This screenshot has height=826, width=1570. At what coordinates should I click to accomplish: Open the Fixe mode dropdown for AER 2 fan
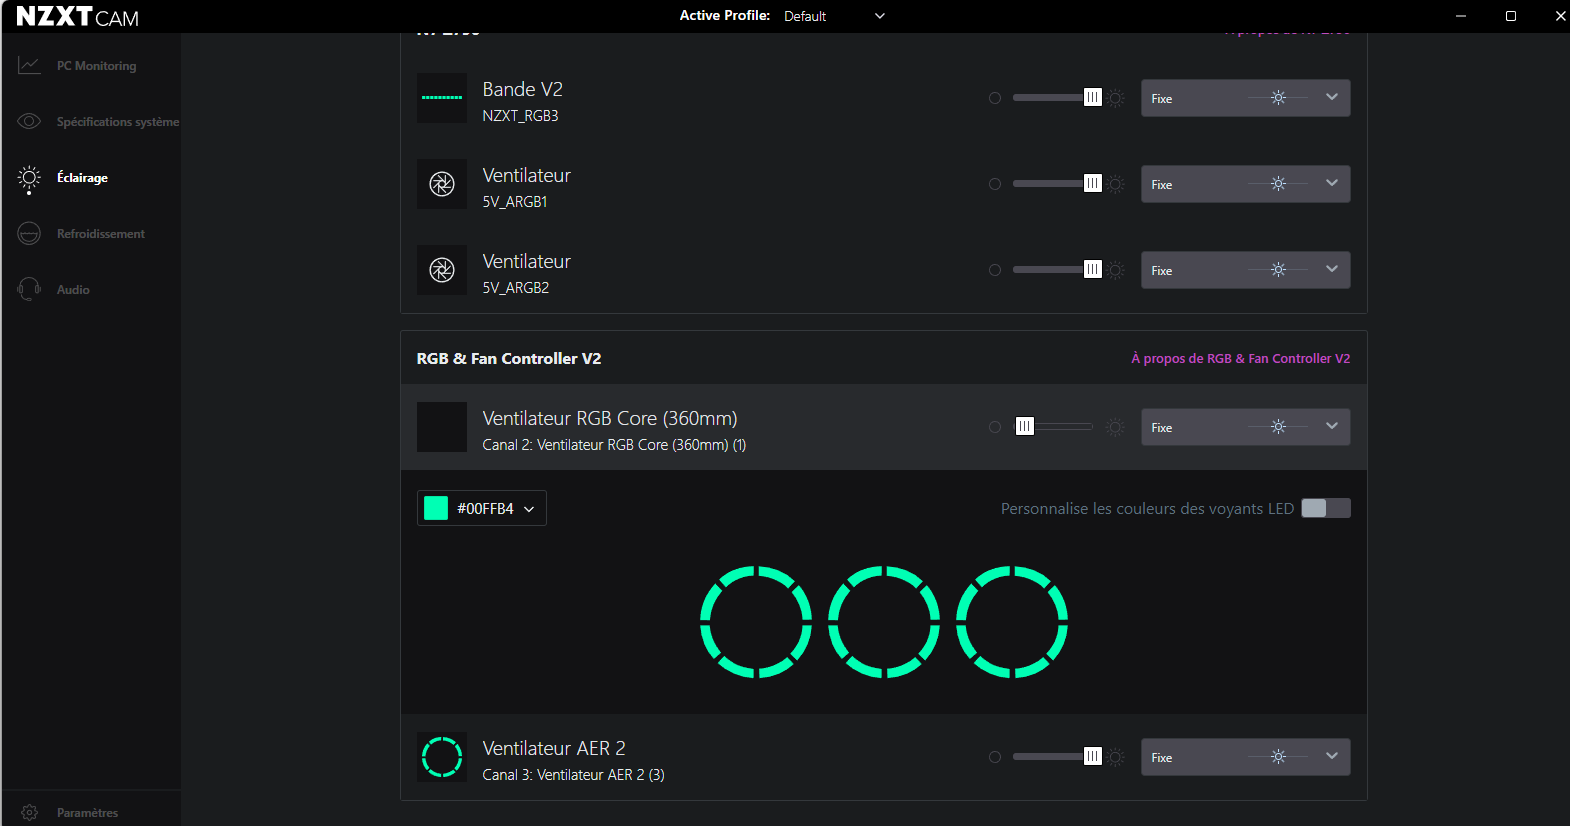(1246, 757)
